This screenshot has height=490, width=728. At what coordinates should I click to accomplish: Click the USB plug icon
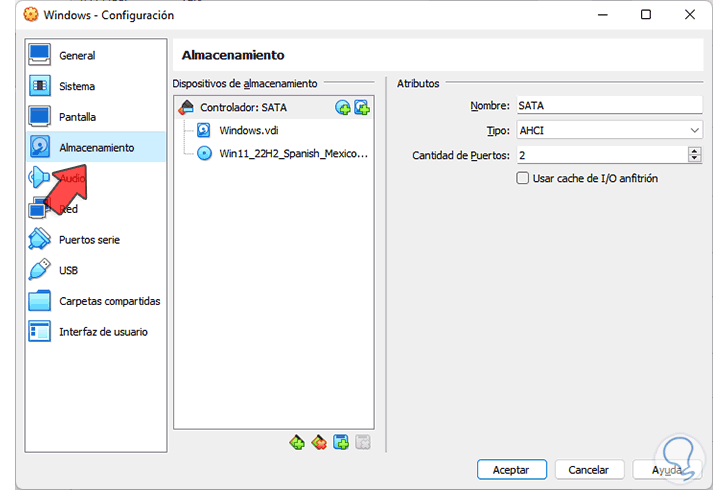pyautogui.click(x=39, y=269)
